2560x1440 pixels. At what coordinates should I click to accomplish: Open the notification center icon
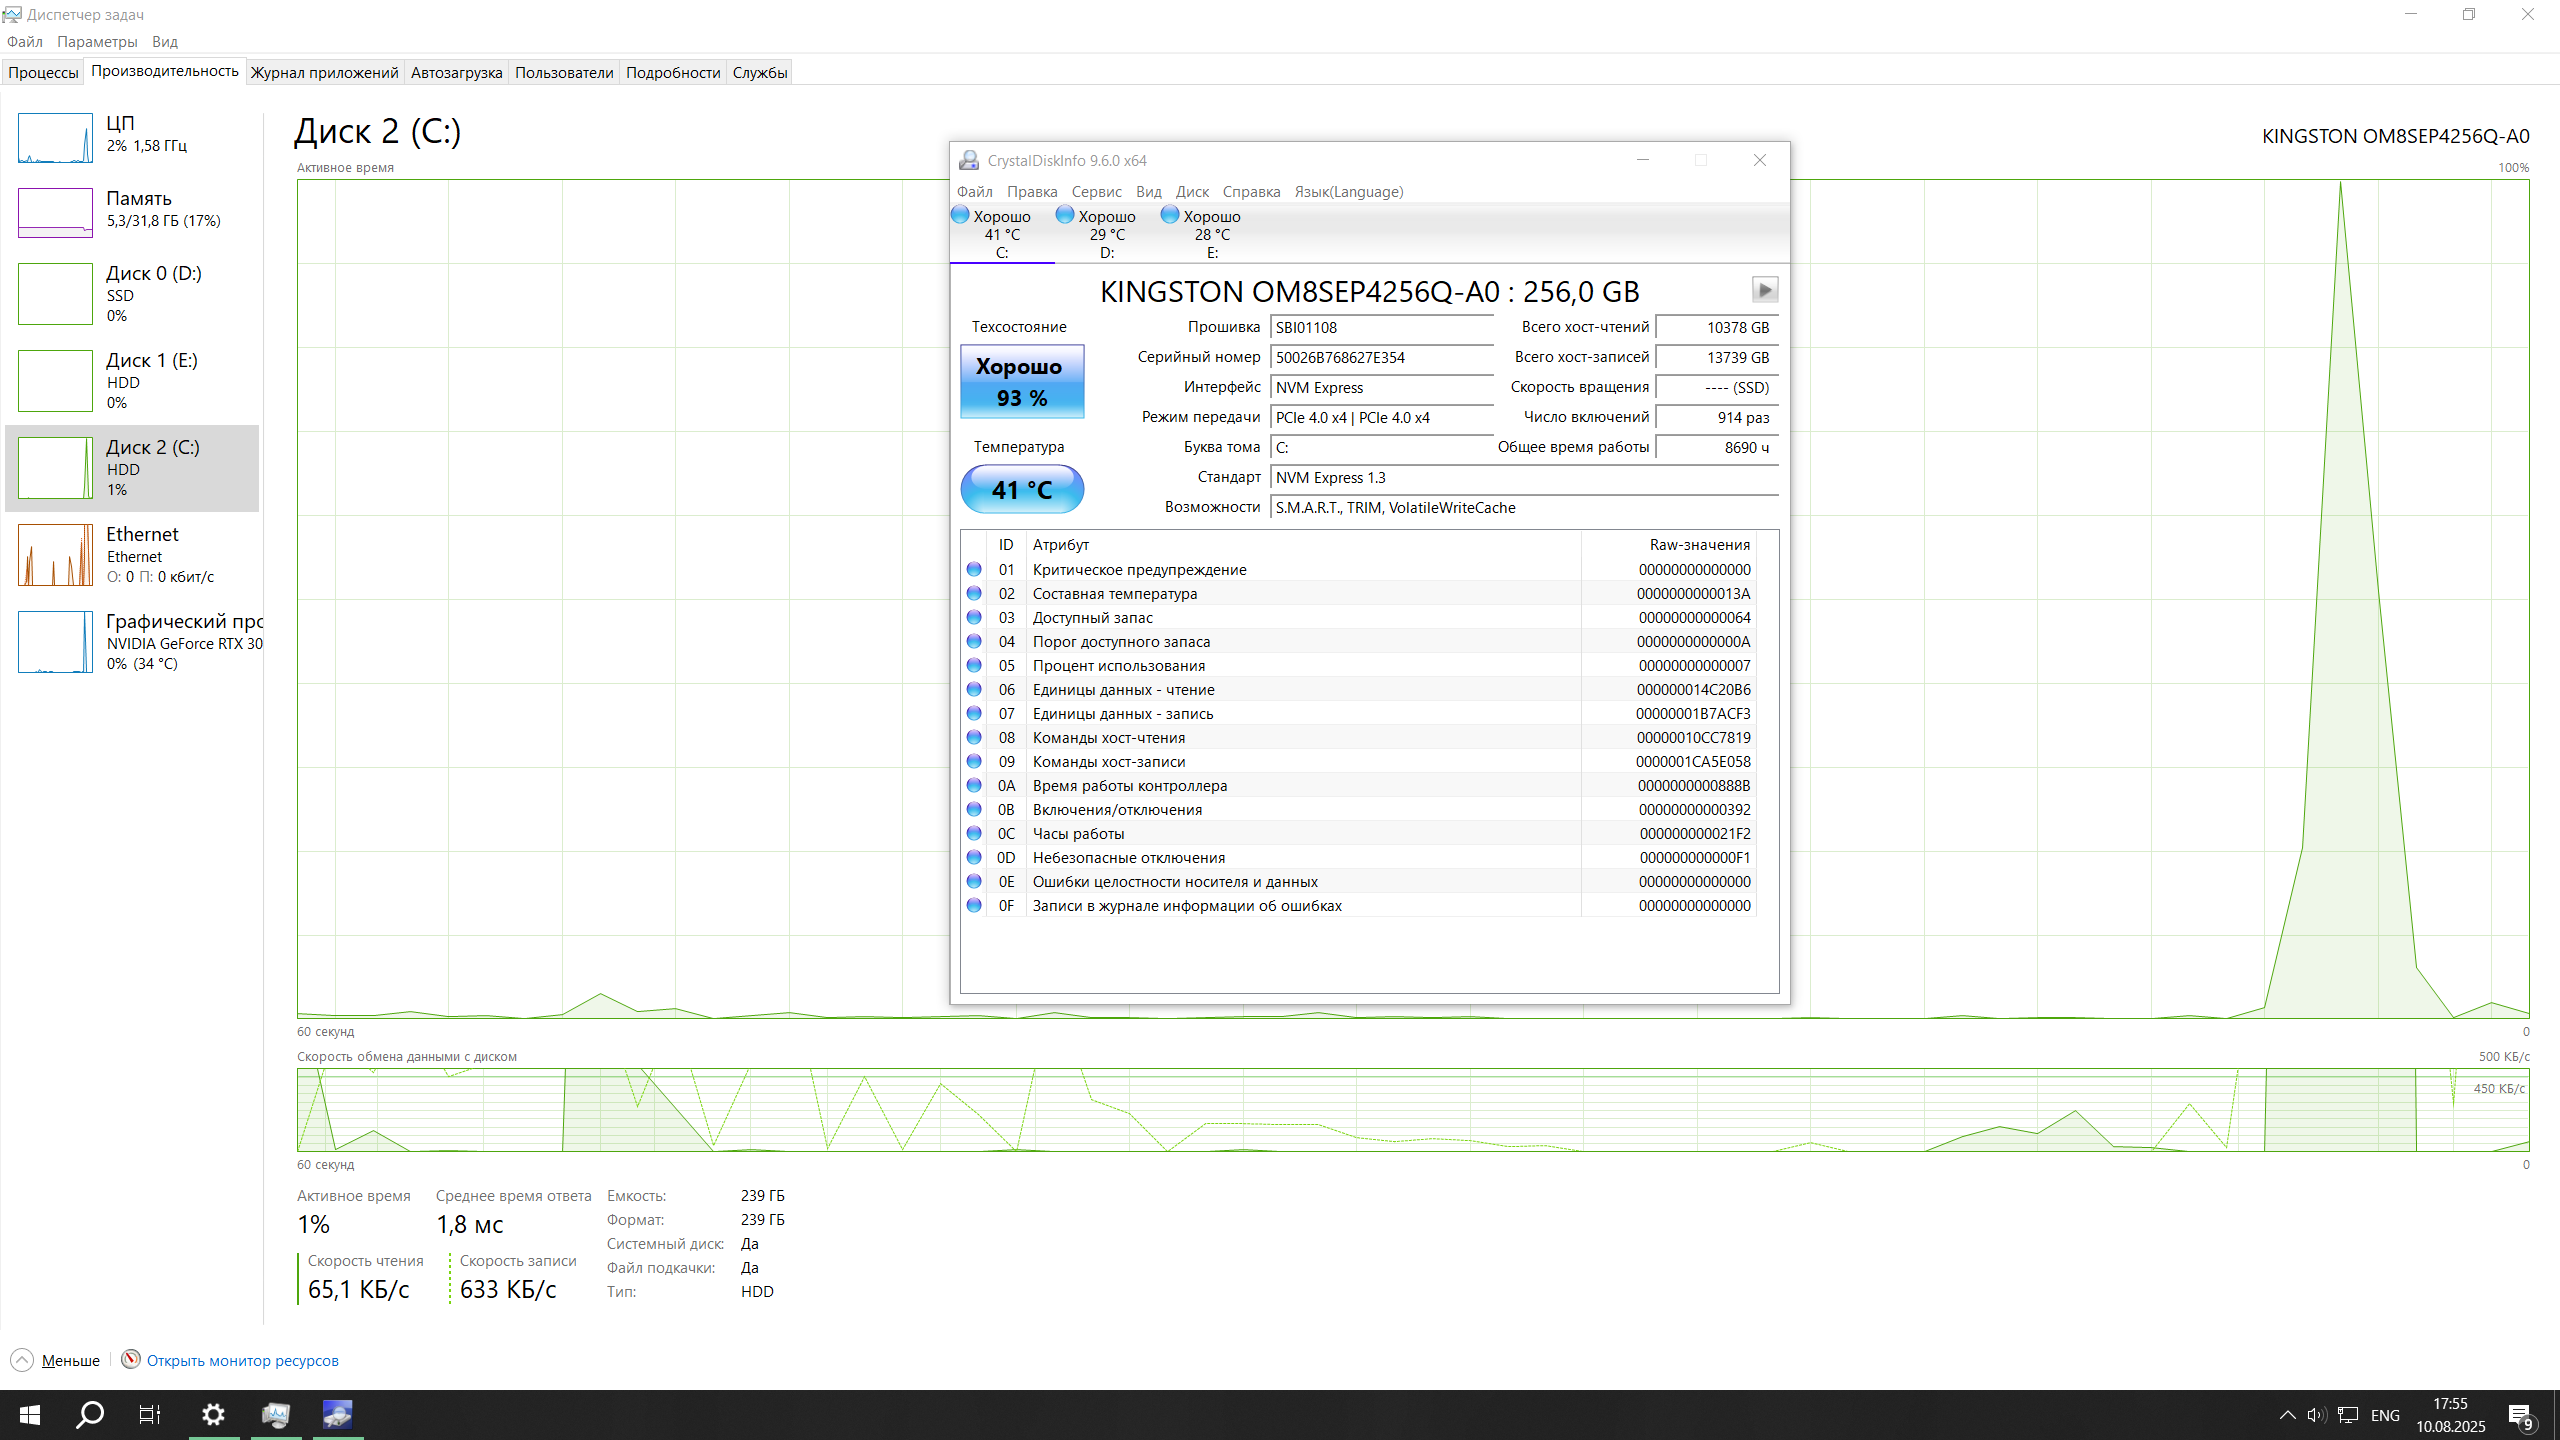2521,1415
